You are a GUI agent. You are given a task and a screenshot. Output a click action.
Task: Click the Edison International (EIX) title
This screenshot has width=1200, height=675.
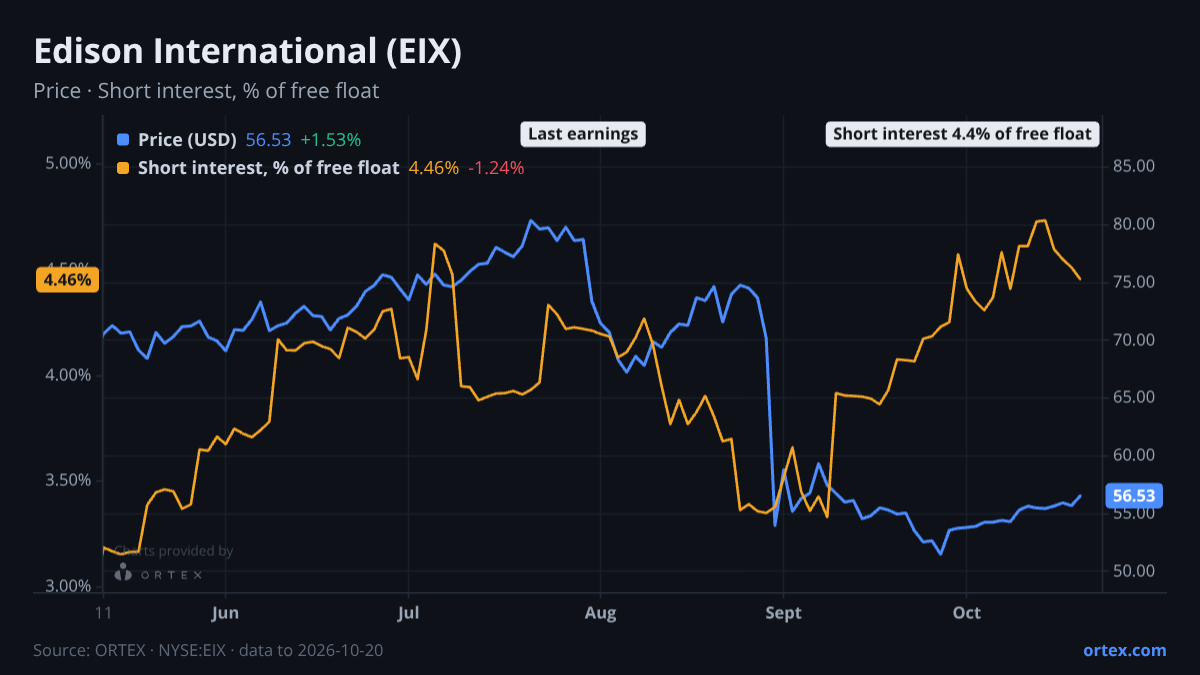point(247,52)
